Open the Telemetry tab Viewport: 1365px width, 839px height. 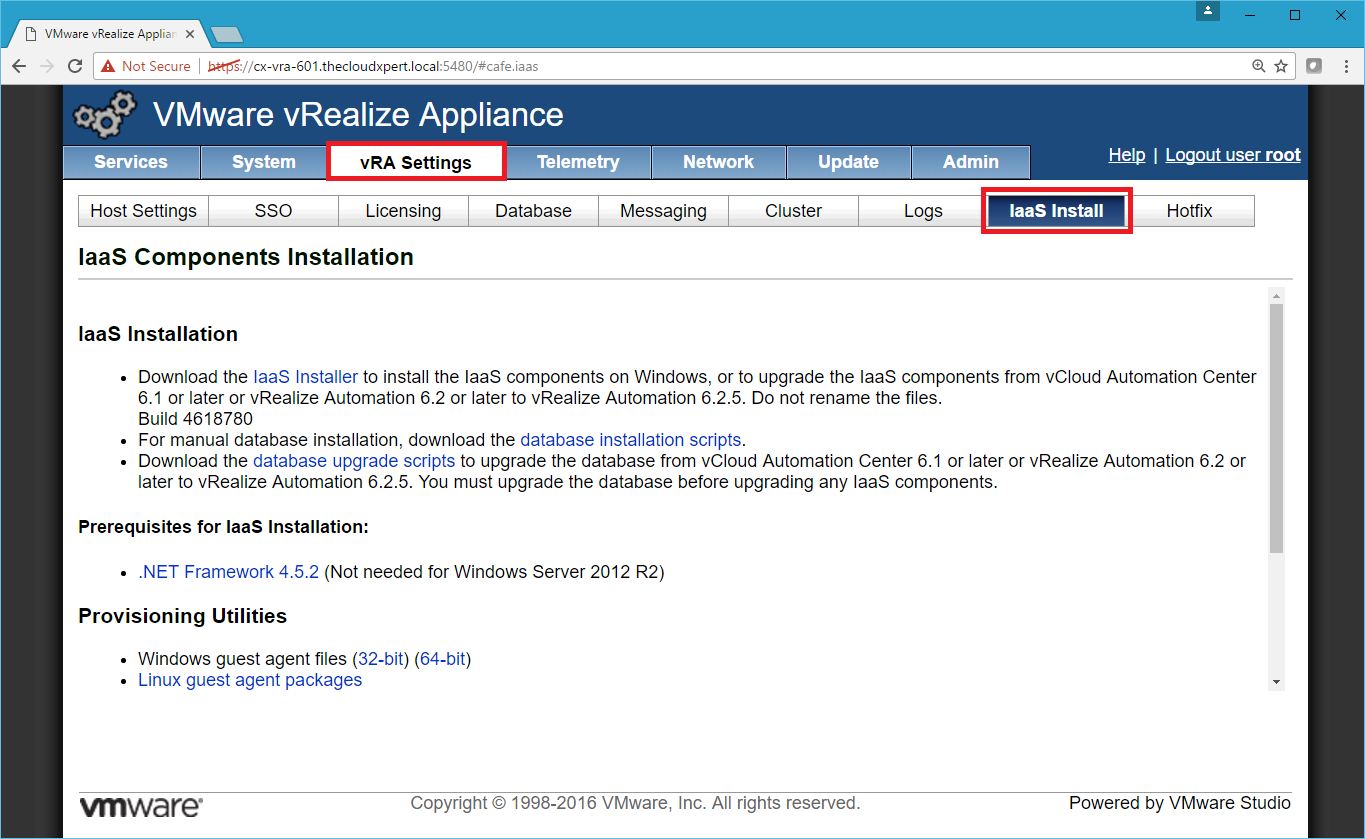[578, 162]
